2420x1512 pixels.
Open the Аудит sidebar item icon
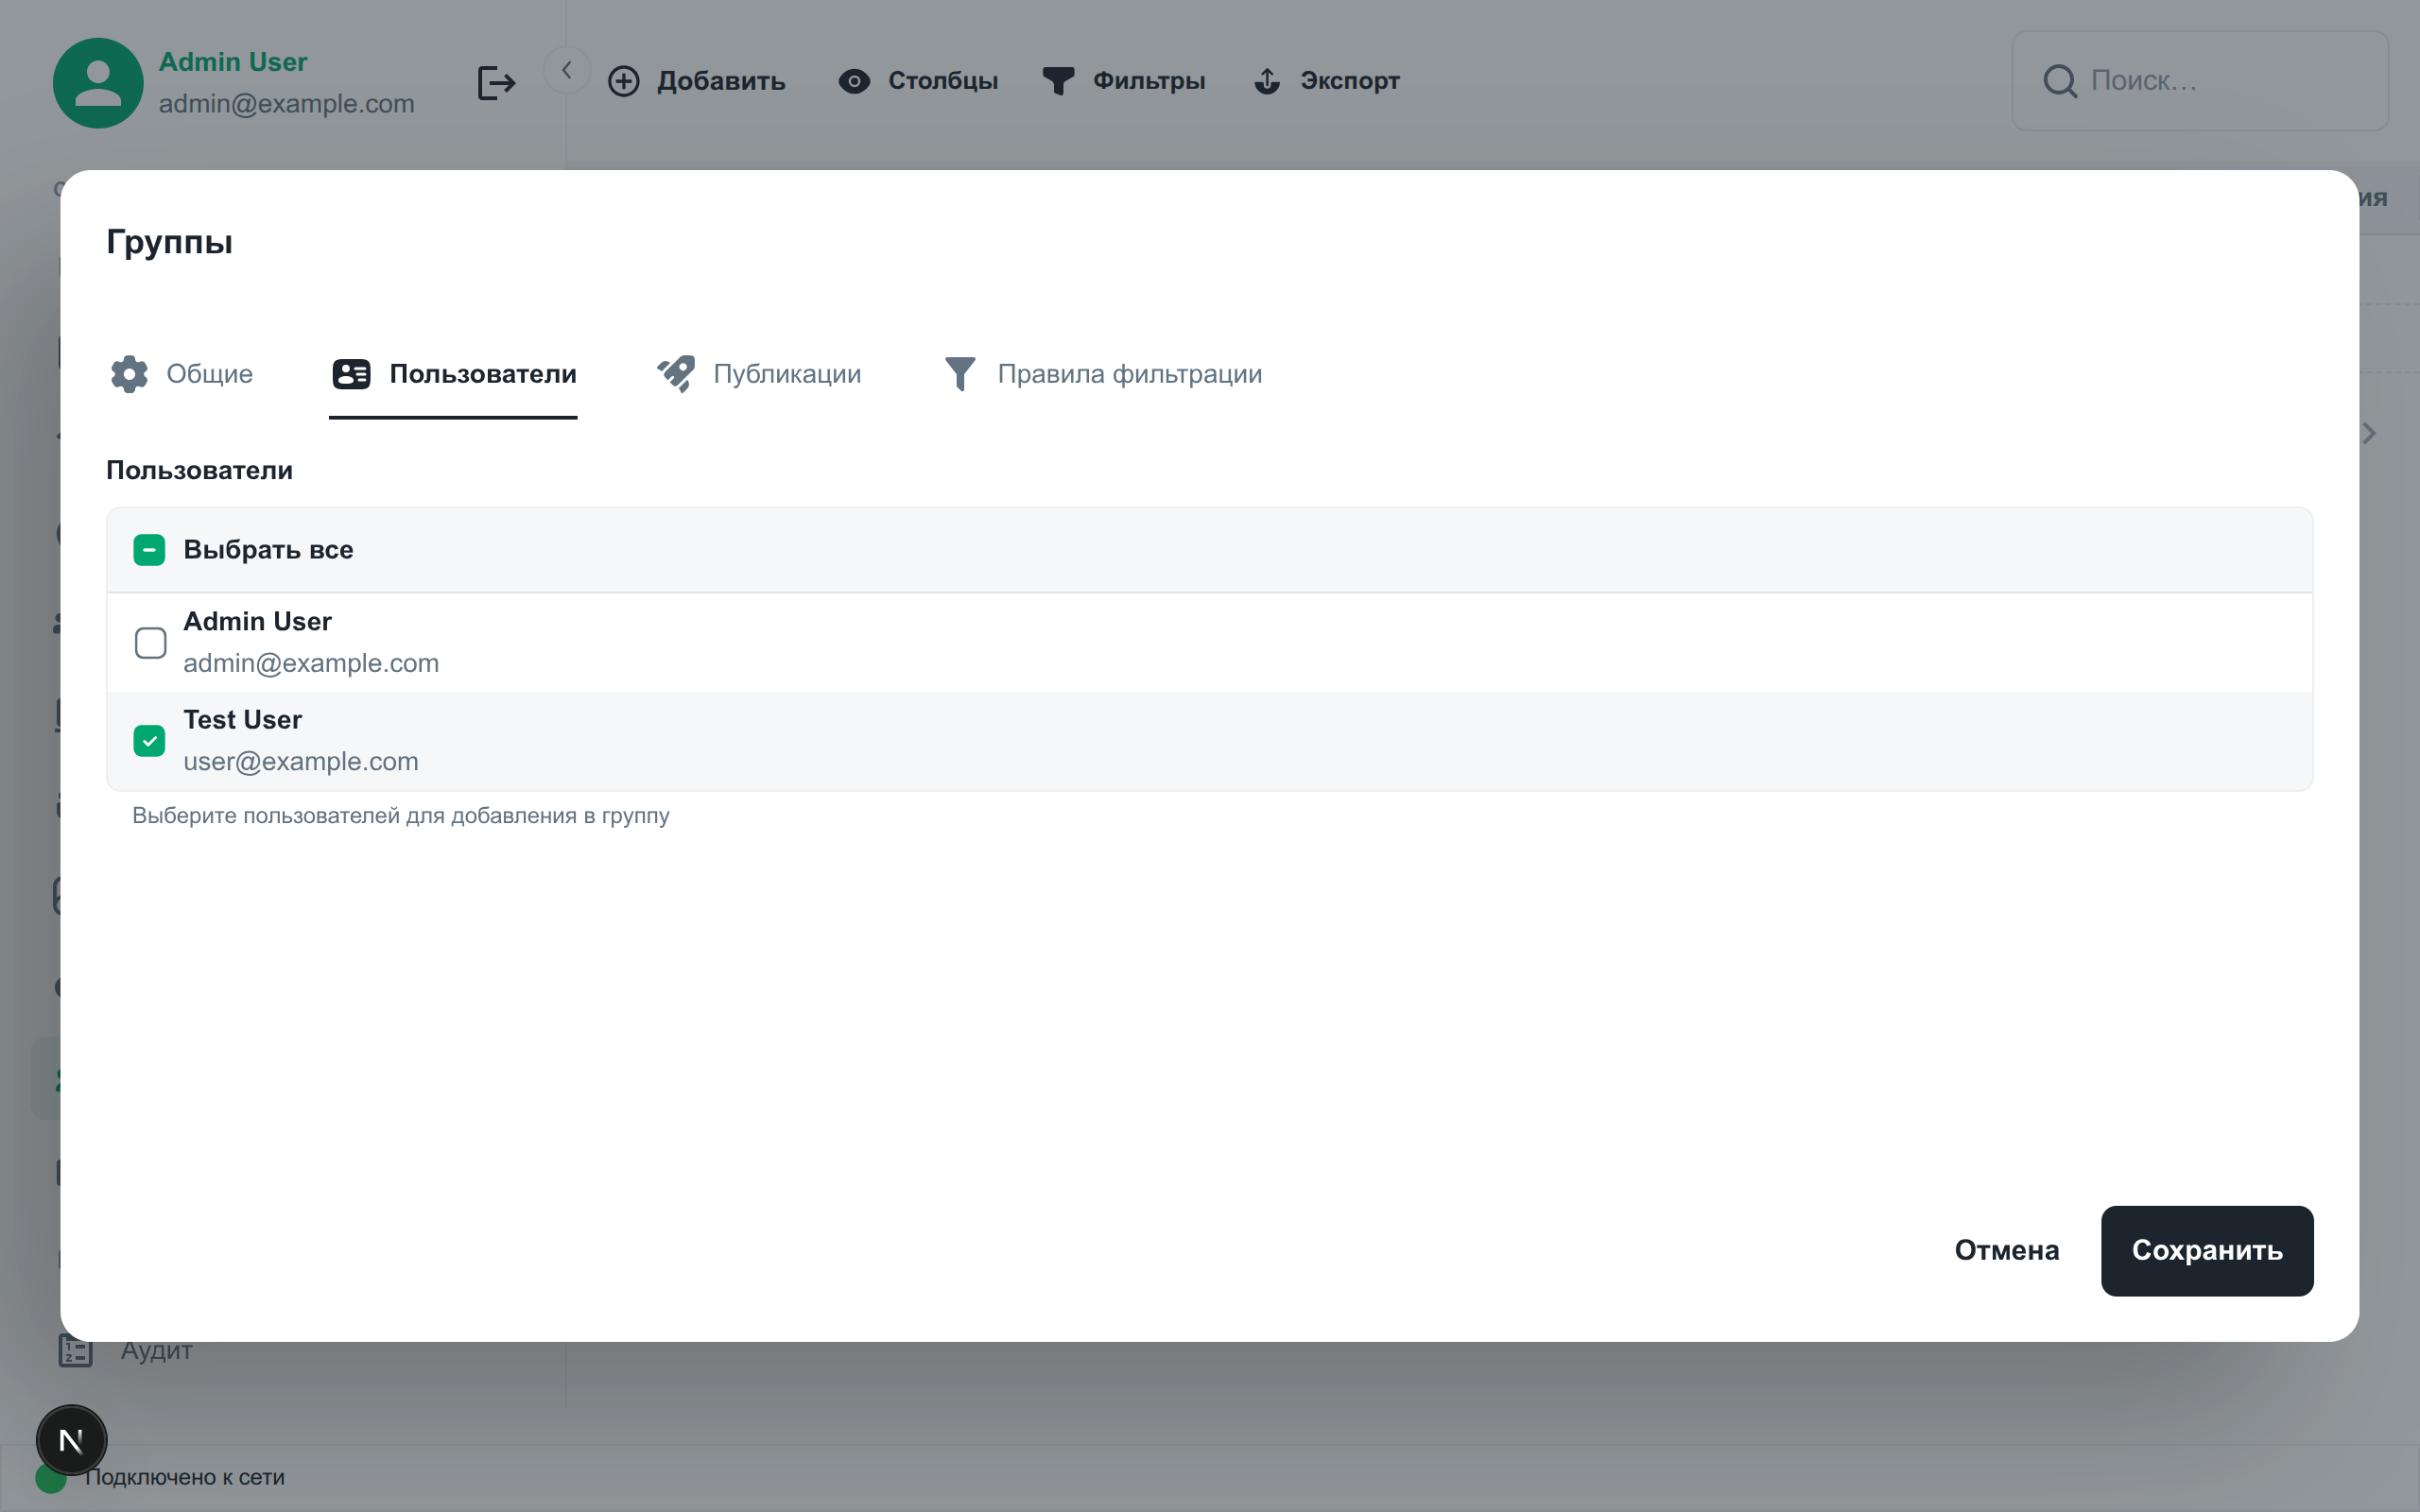tap(76, 1350)
